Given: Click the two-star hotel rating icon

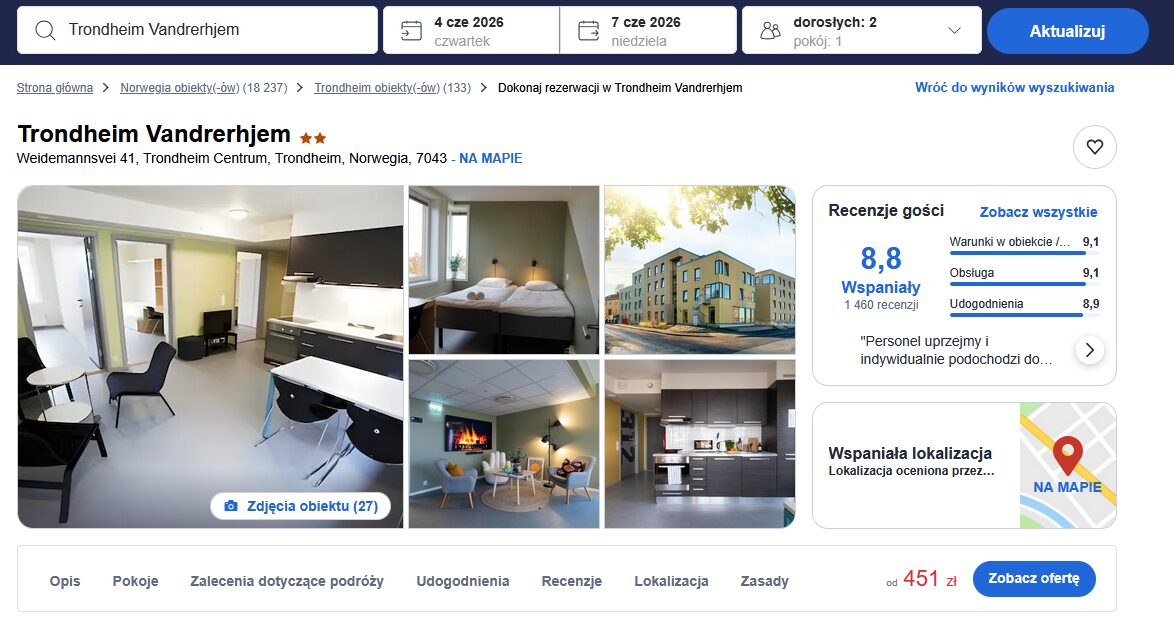Looking at the screenshot, I should coord(313,138).
